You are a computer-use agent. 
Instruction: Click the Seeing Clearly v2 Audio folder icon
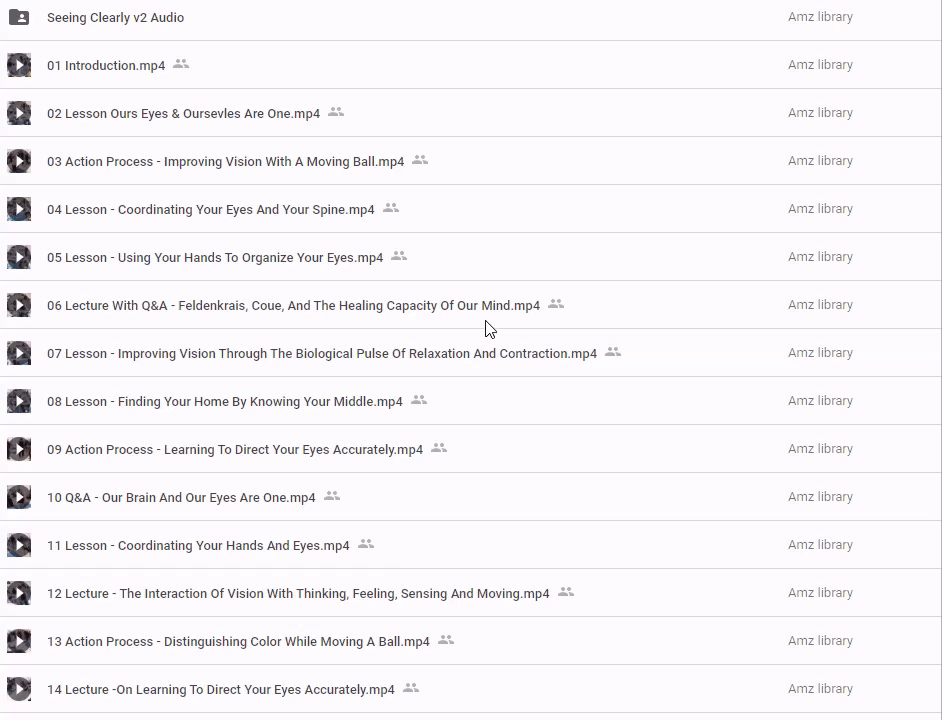click(19, 17)
